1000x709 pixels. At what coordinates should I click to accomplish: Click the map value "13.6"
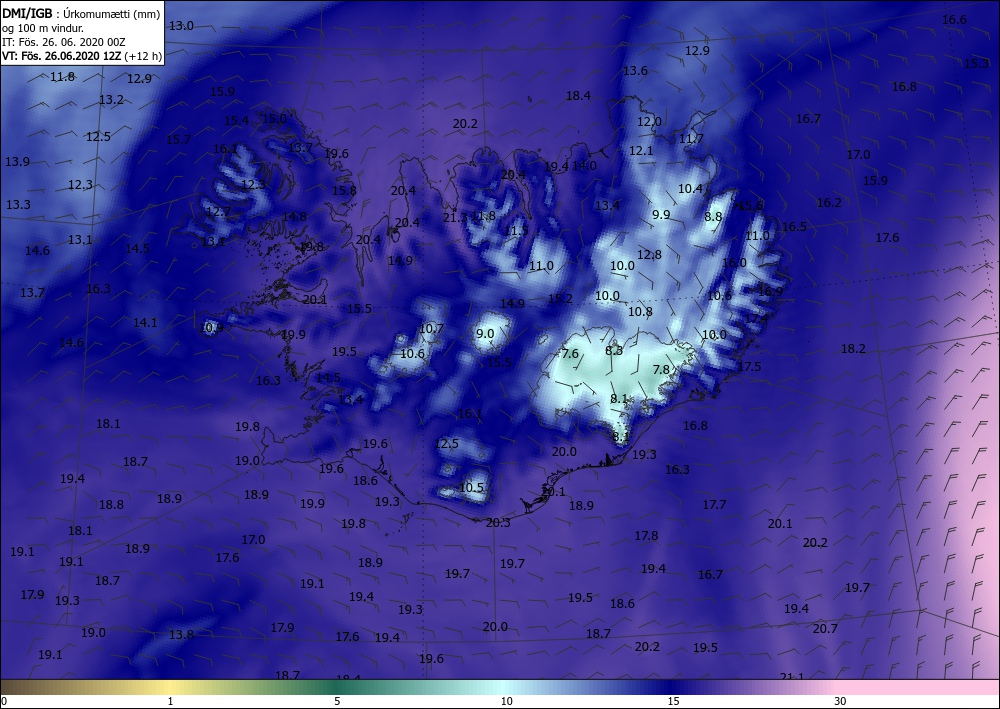(635, 71)
